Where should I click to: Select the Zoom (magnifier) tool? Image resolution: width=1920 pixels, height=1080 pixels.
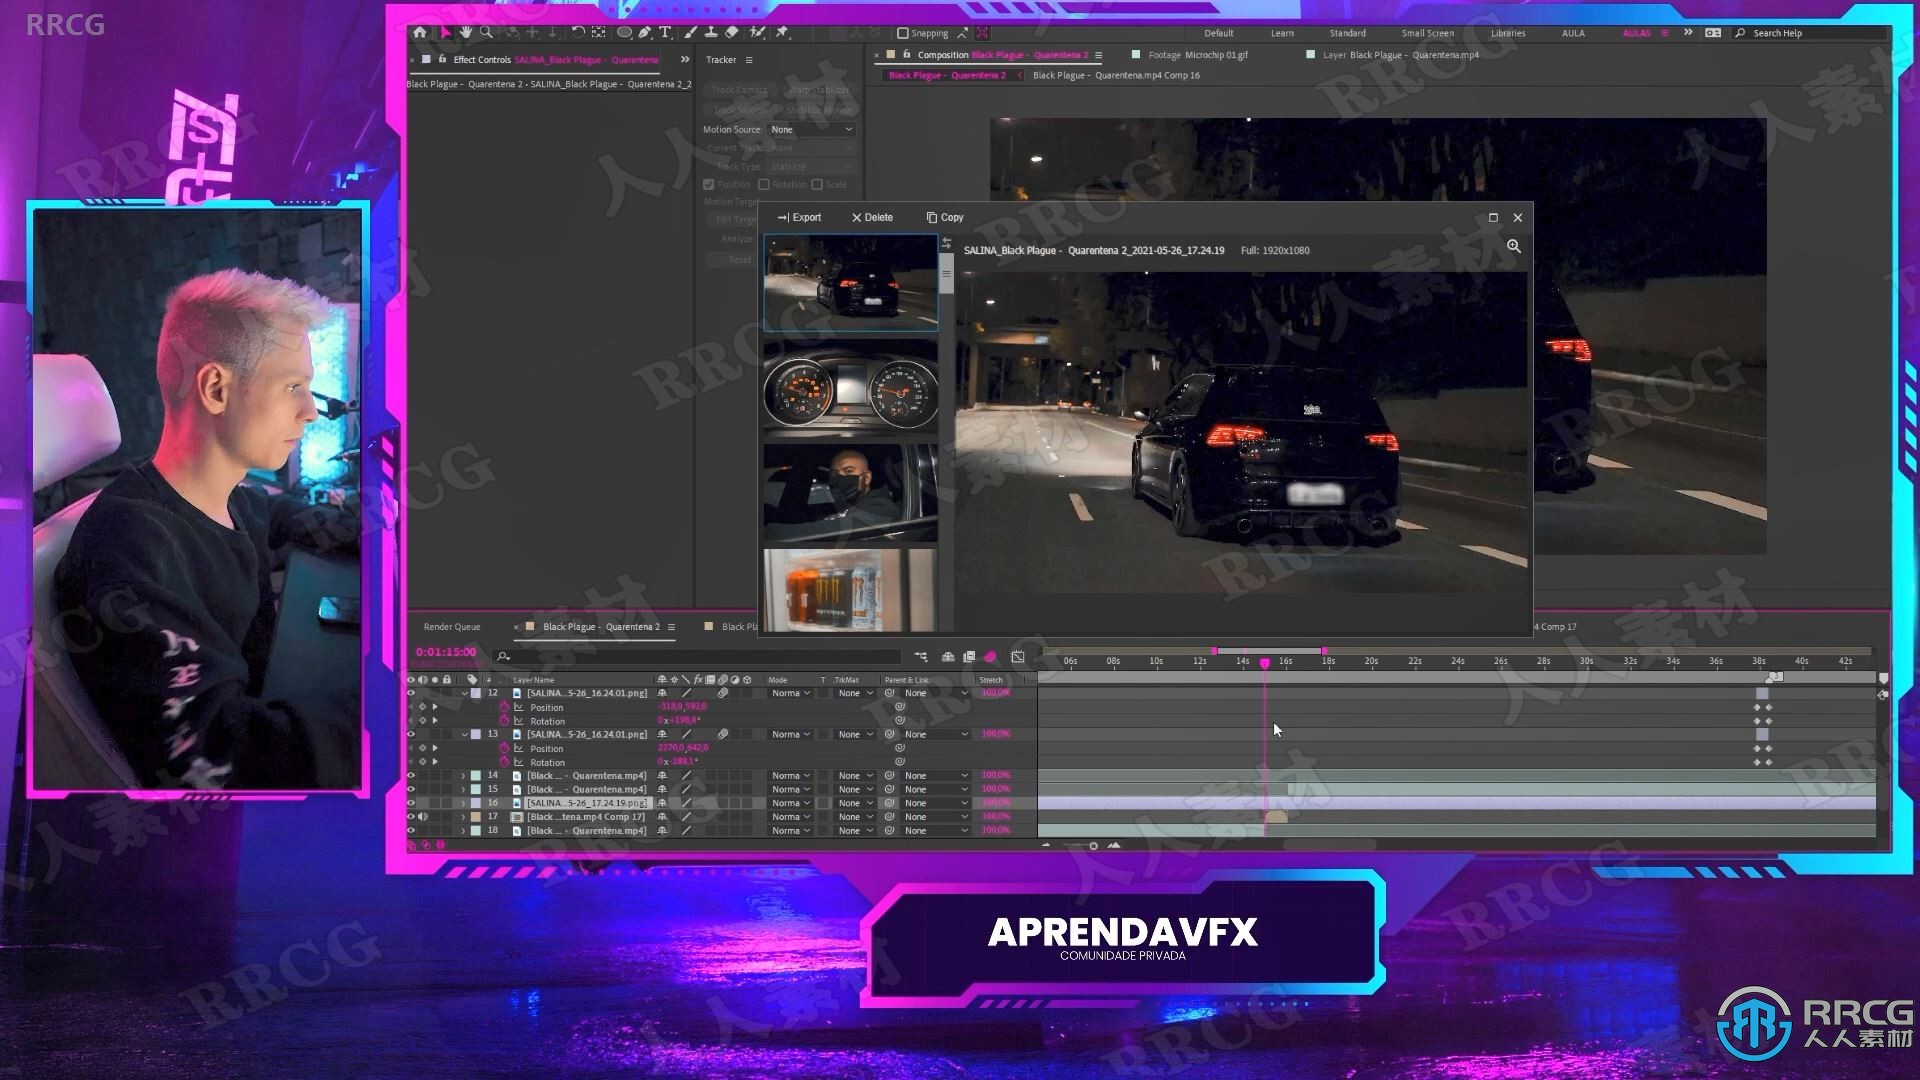pos(486,32)
